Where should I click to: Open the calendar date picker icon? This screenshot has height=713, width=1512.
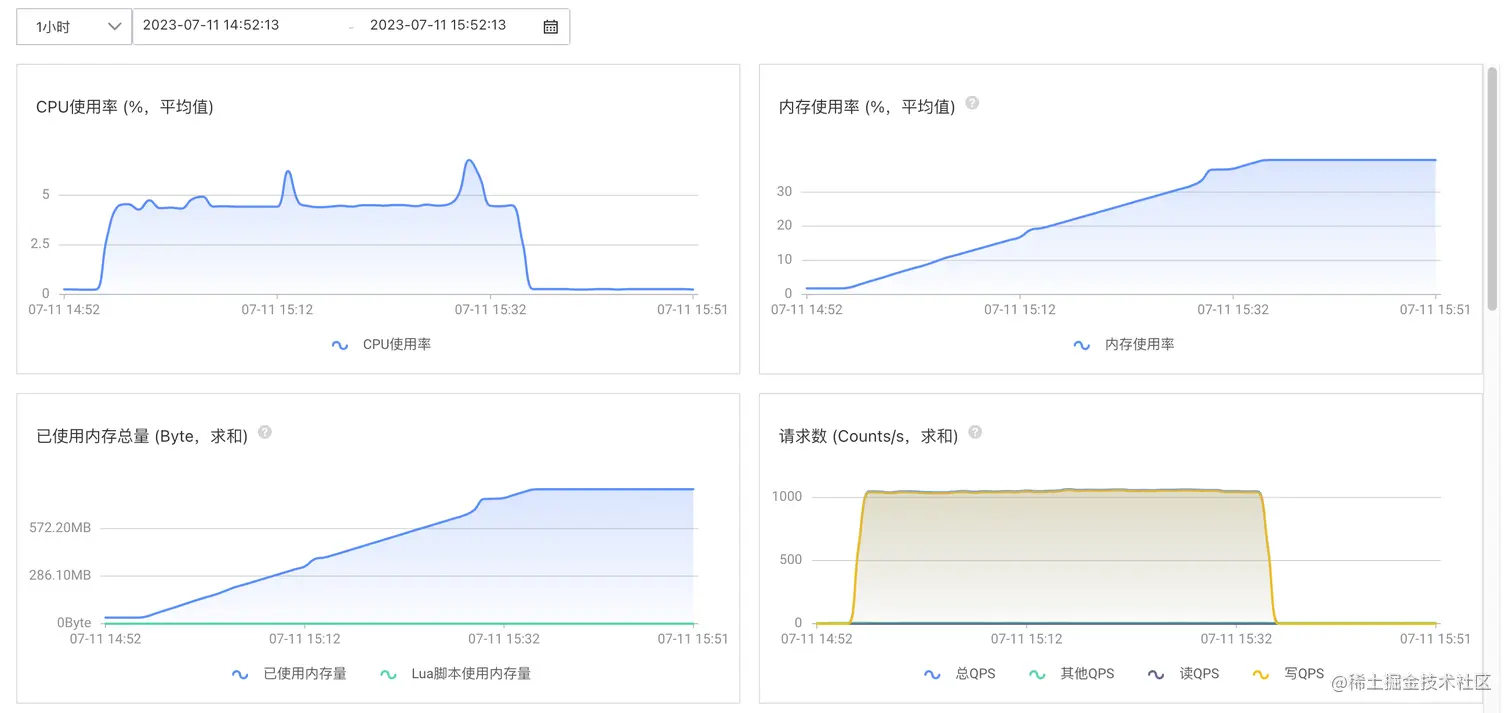point(550,27)
